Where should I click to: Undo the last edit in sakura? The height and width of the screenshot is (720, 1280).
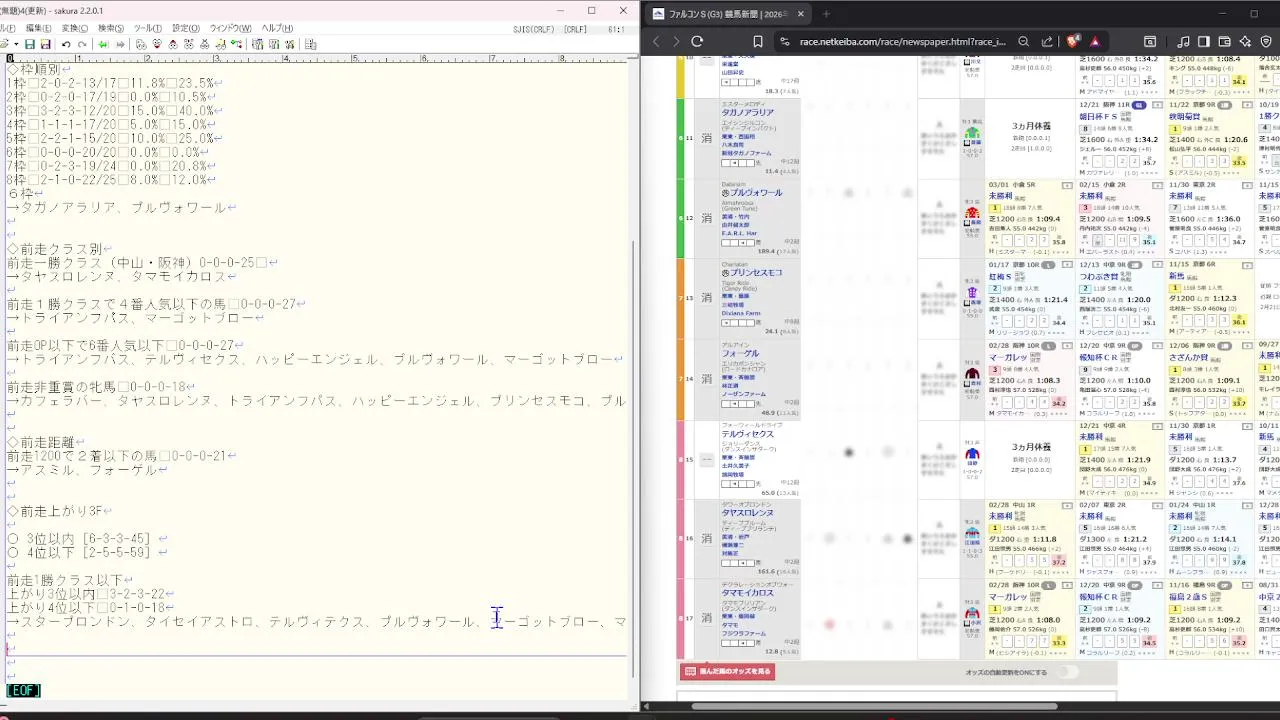[x=66, y=44]
